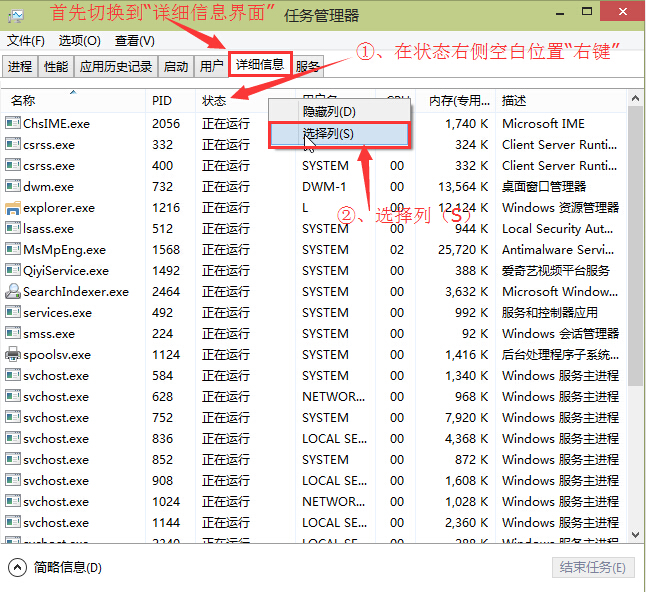Click the Task Manager title bar icon
Viewport: 646px width, 592px height.
click(16, 15)
